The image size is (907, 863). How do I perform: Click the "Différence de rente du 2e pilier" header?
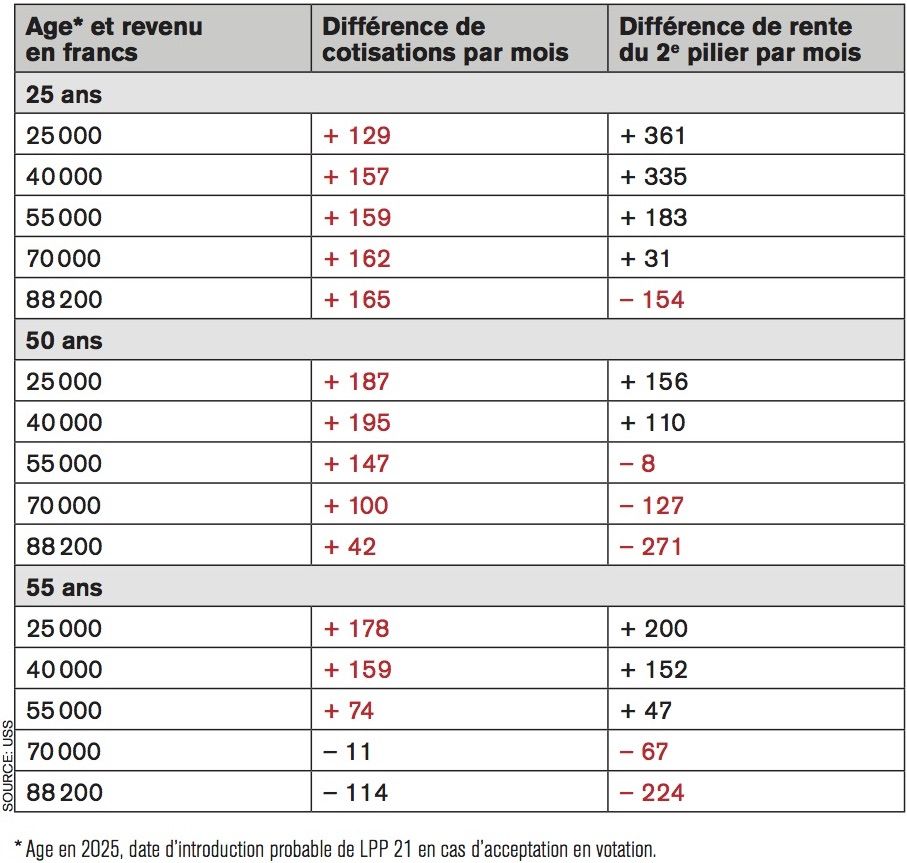pos(740,39)
